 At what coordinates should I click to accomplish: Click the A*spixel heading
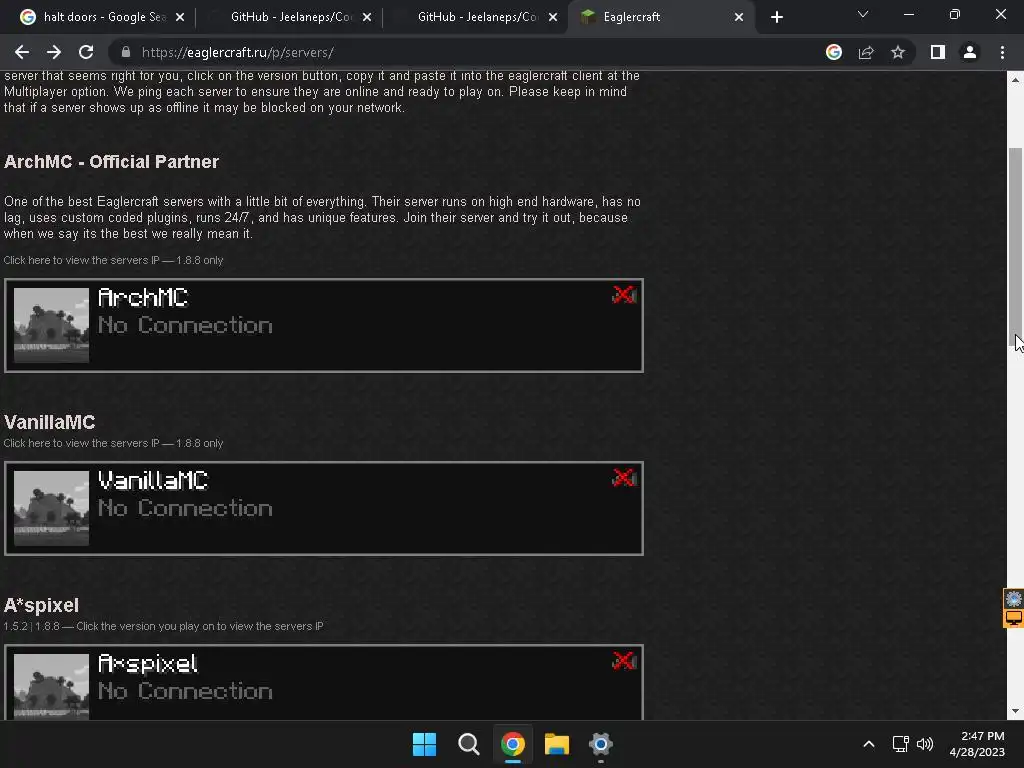tap(41, 605)
